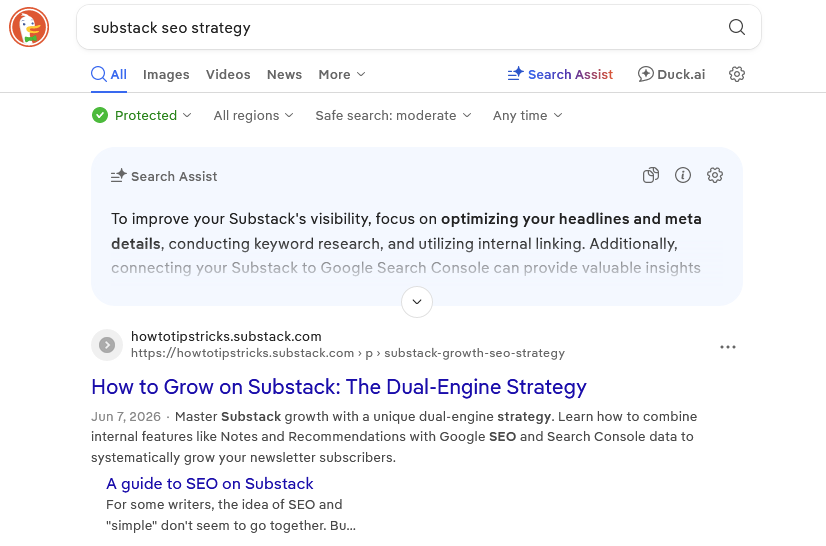Screen dimensions: 826x546
Task: Click sublink snippet 'For some writers, the idea'
Action: click(x=231, y=515)
